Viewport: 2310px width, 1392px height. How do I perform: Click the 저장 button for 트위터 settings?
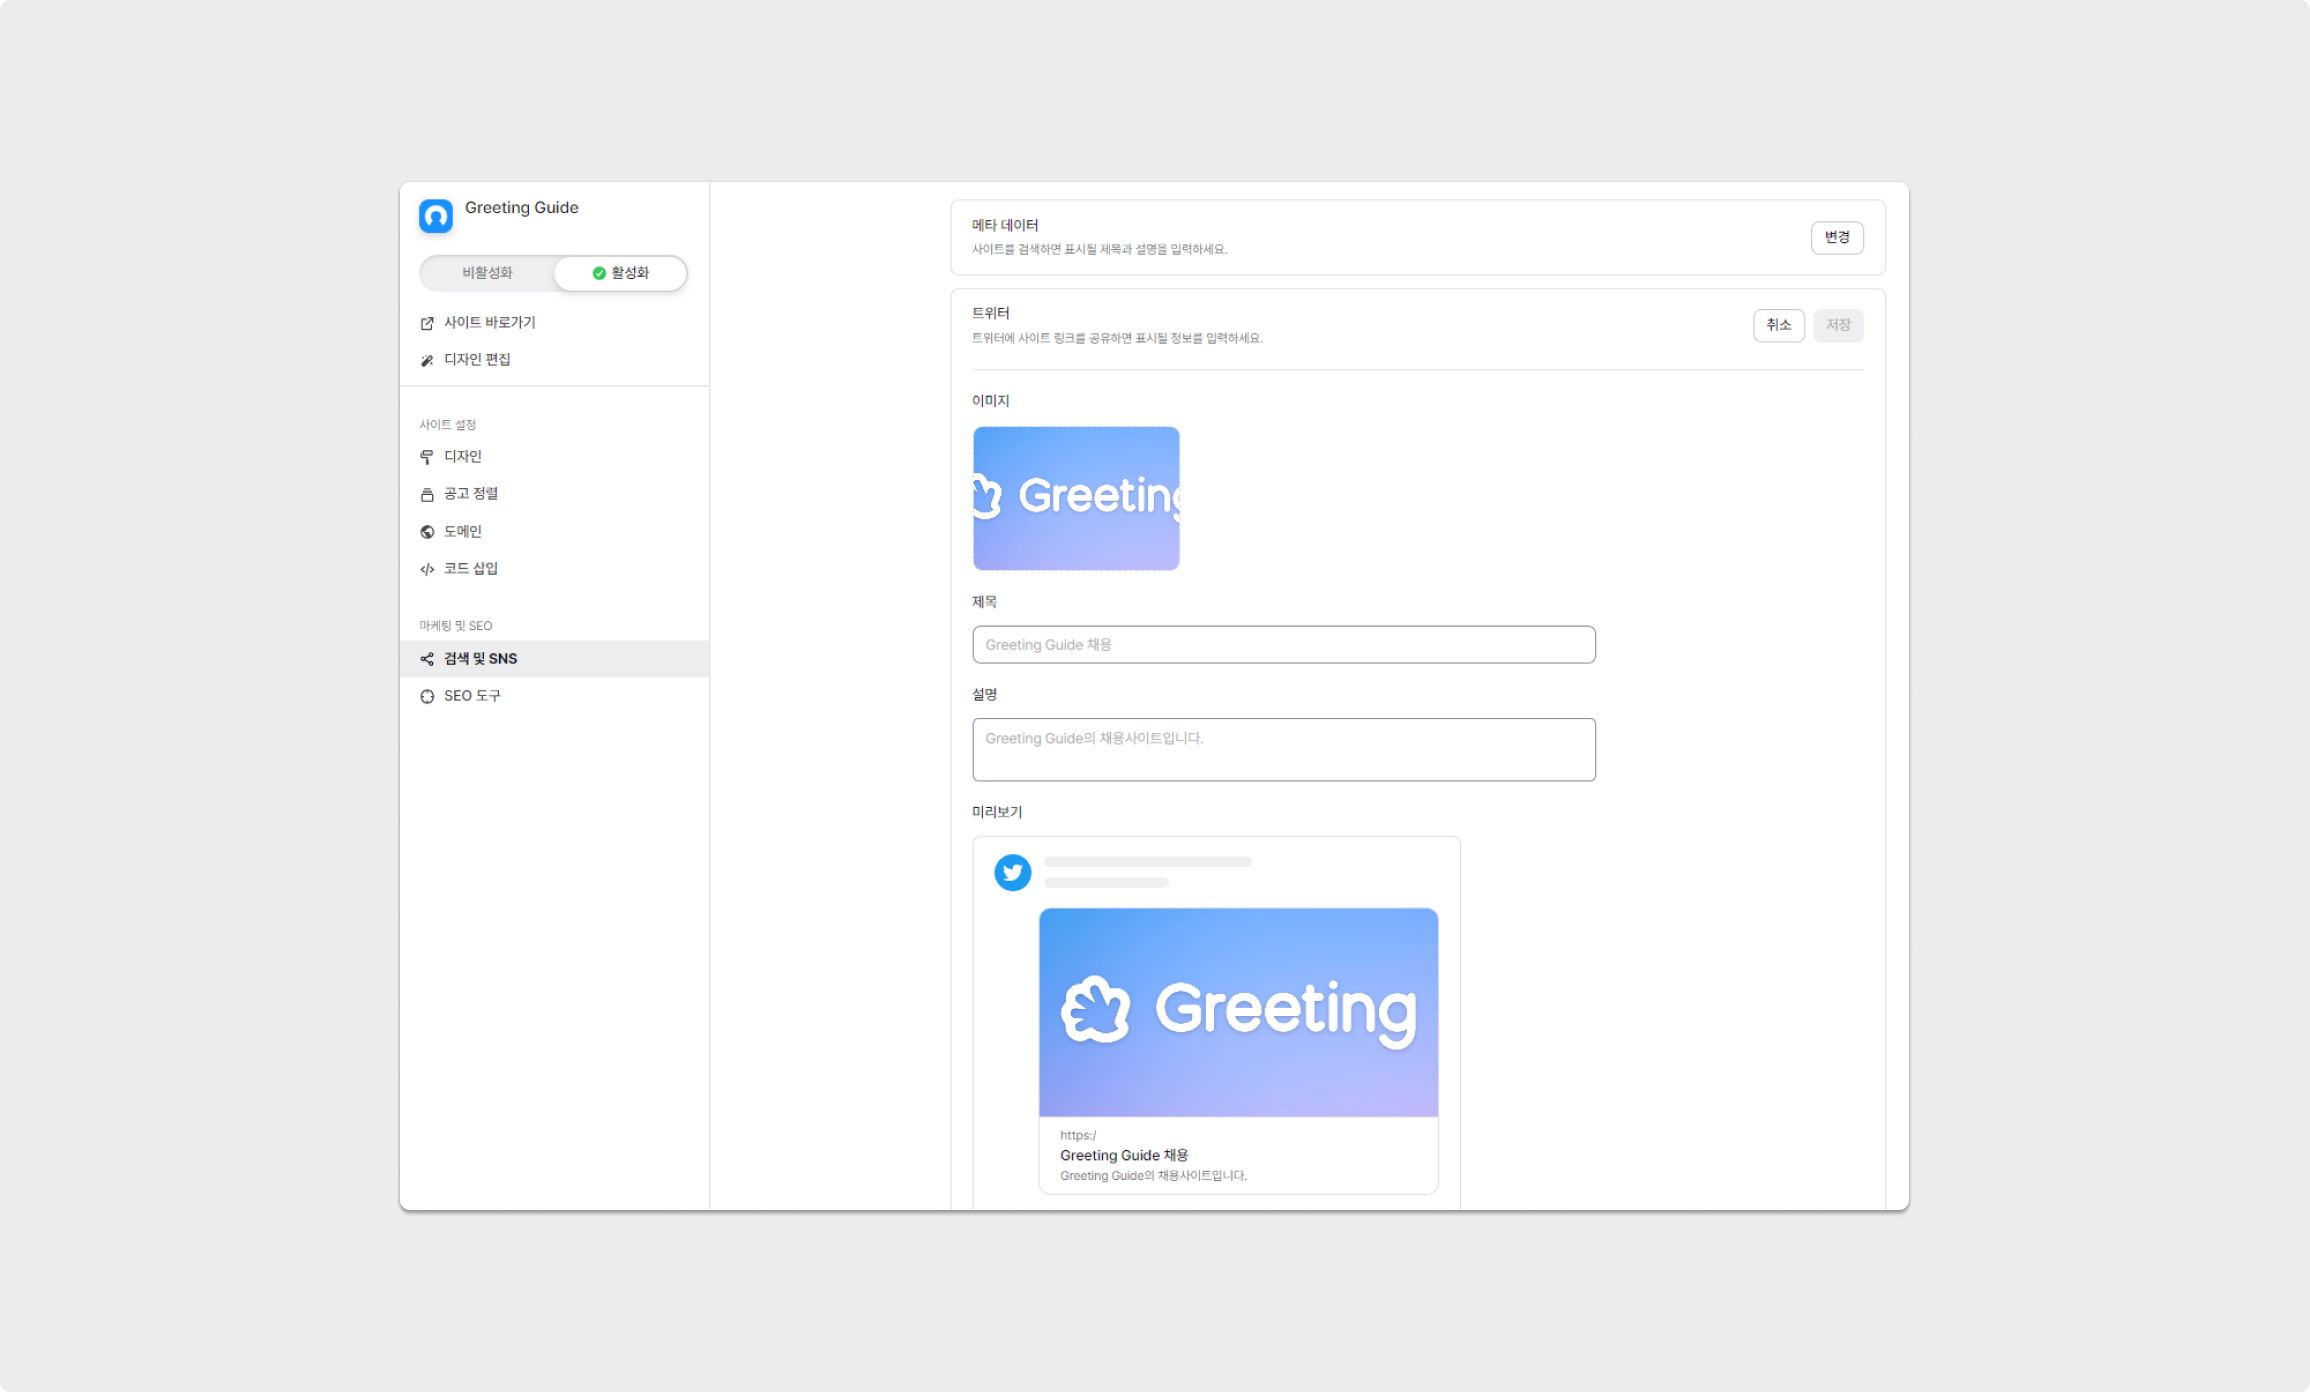tap(1838, 325)
